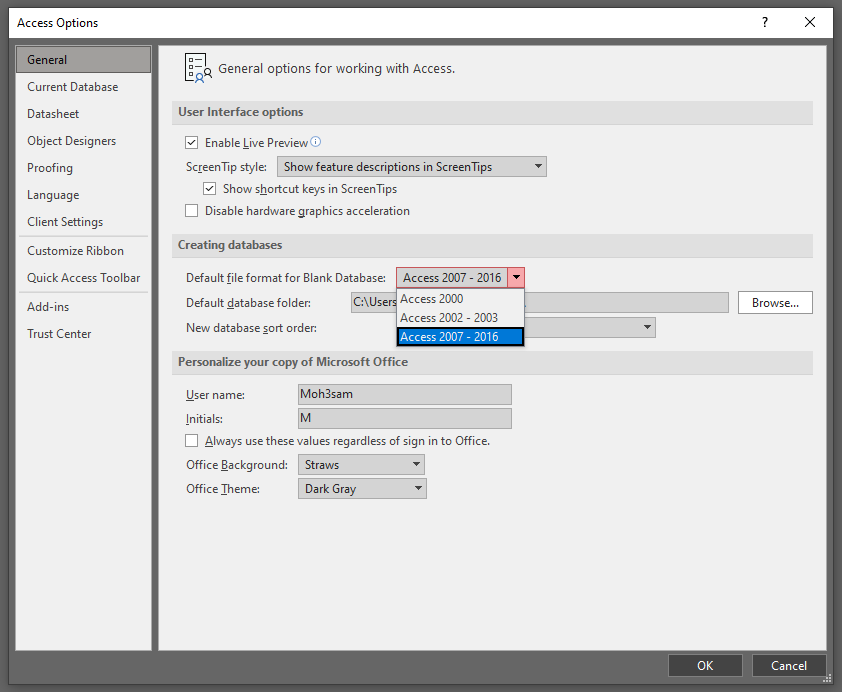The height and width of the screenshot is (692, 842).
Task: Go to Object Designers category
Action: 83,141
